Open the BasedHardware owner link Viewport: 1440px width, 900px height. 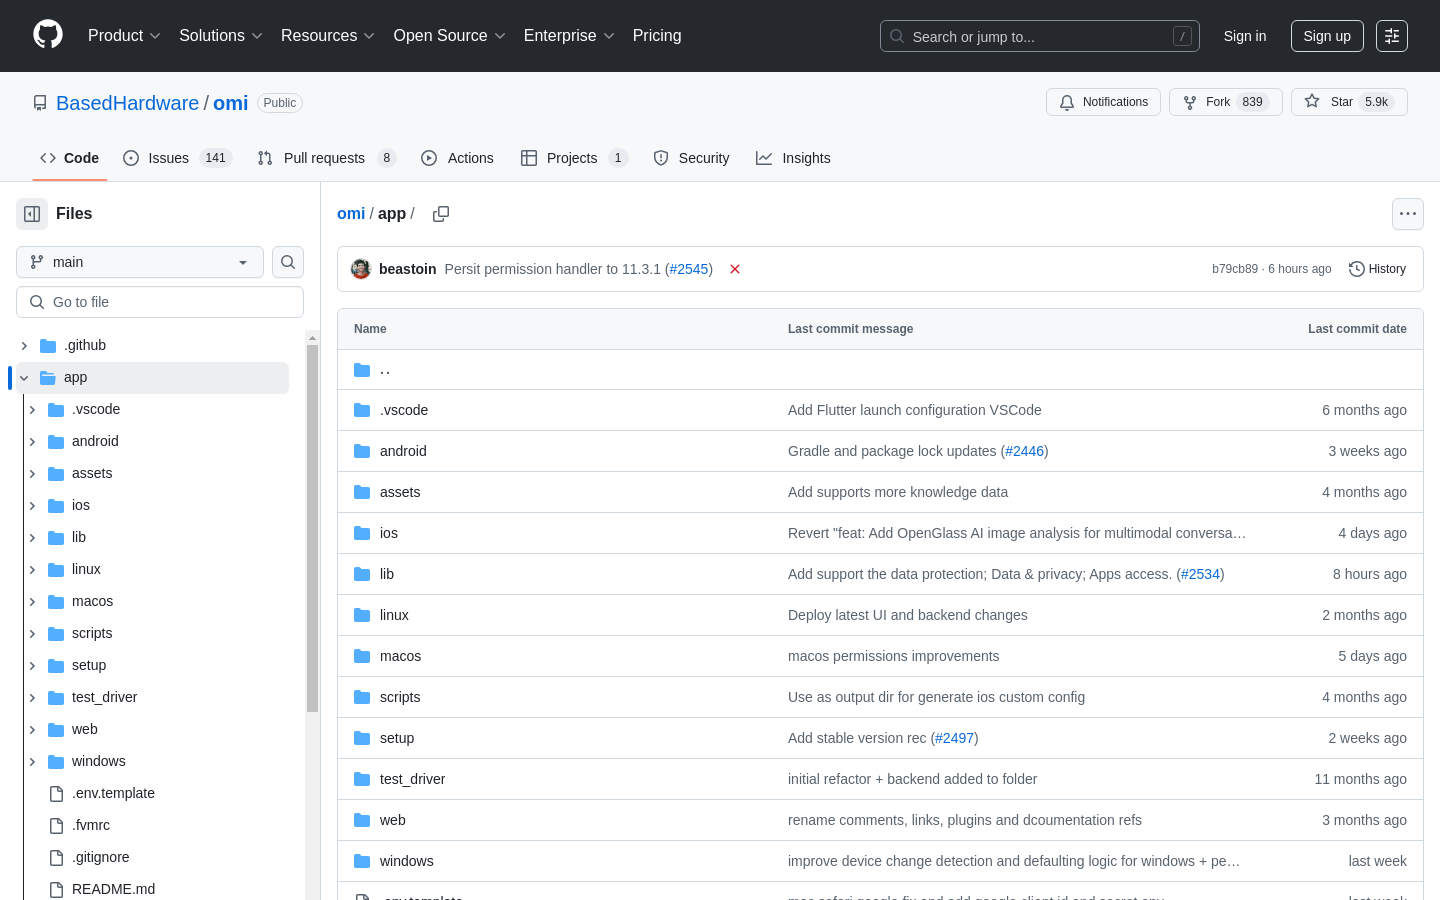tap(127, 103)
